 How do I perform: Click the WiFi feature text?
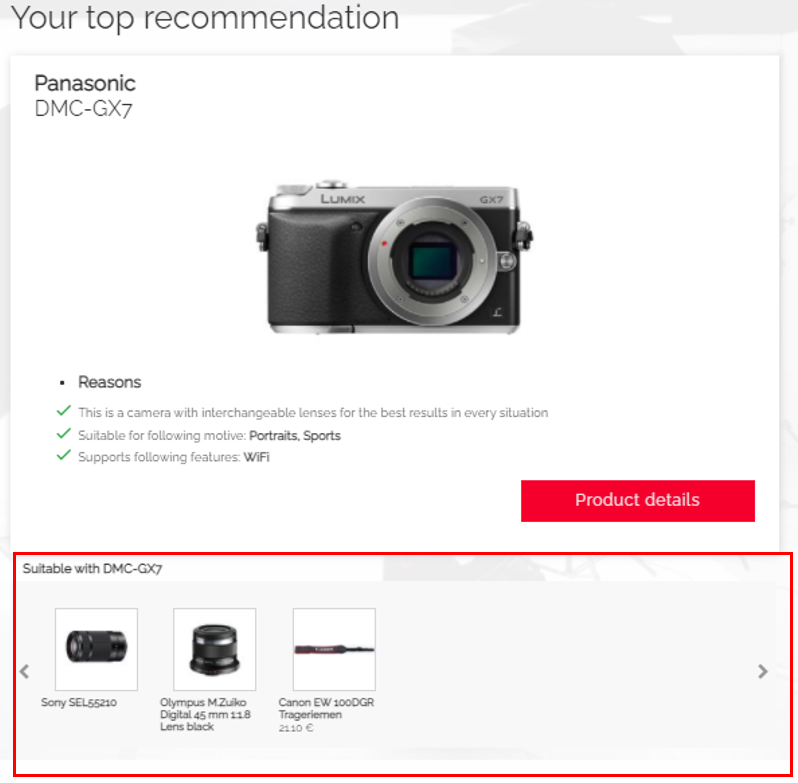click(256, 457)
